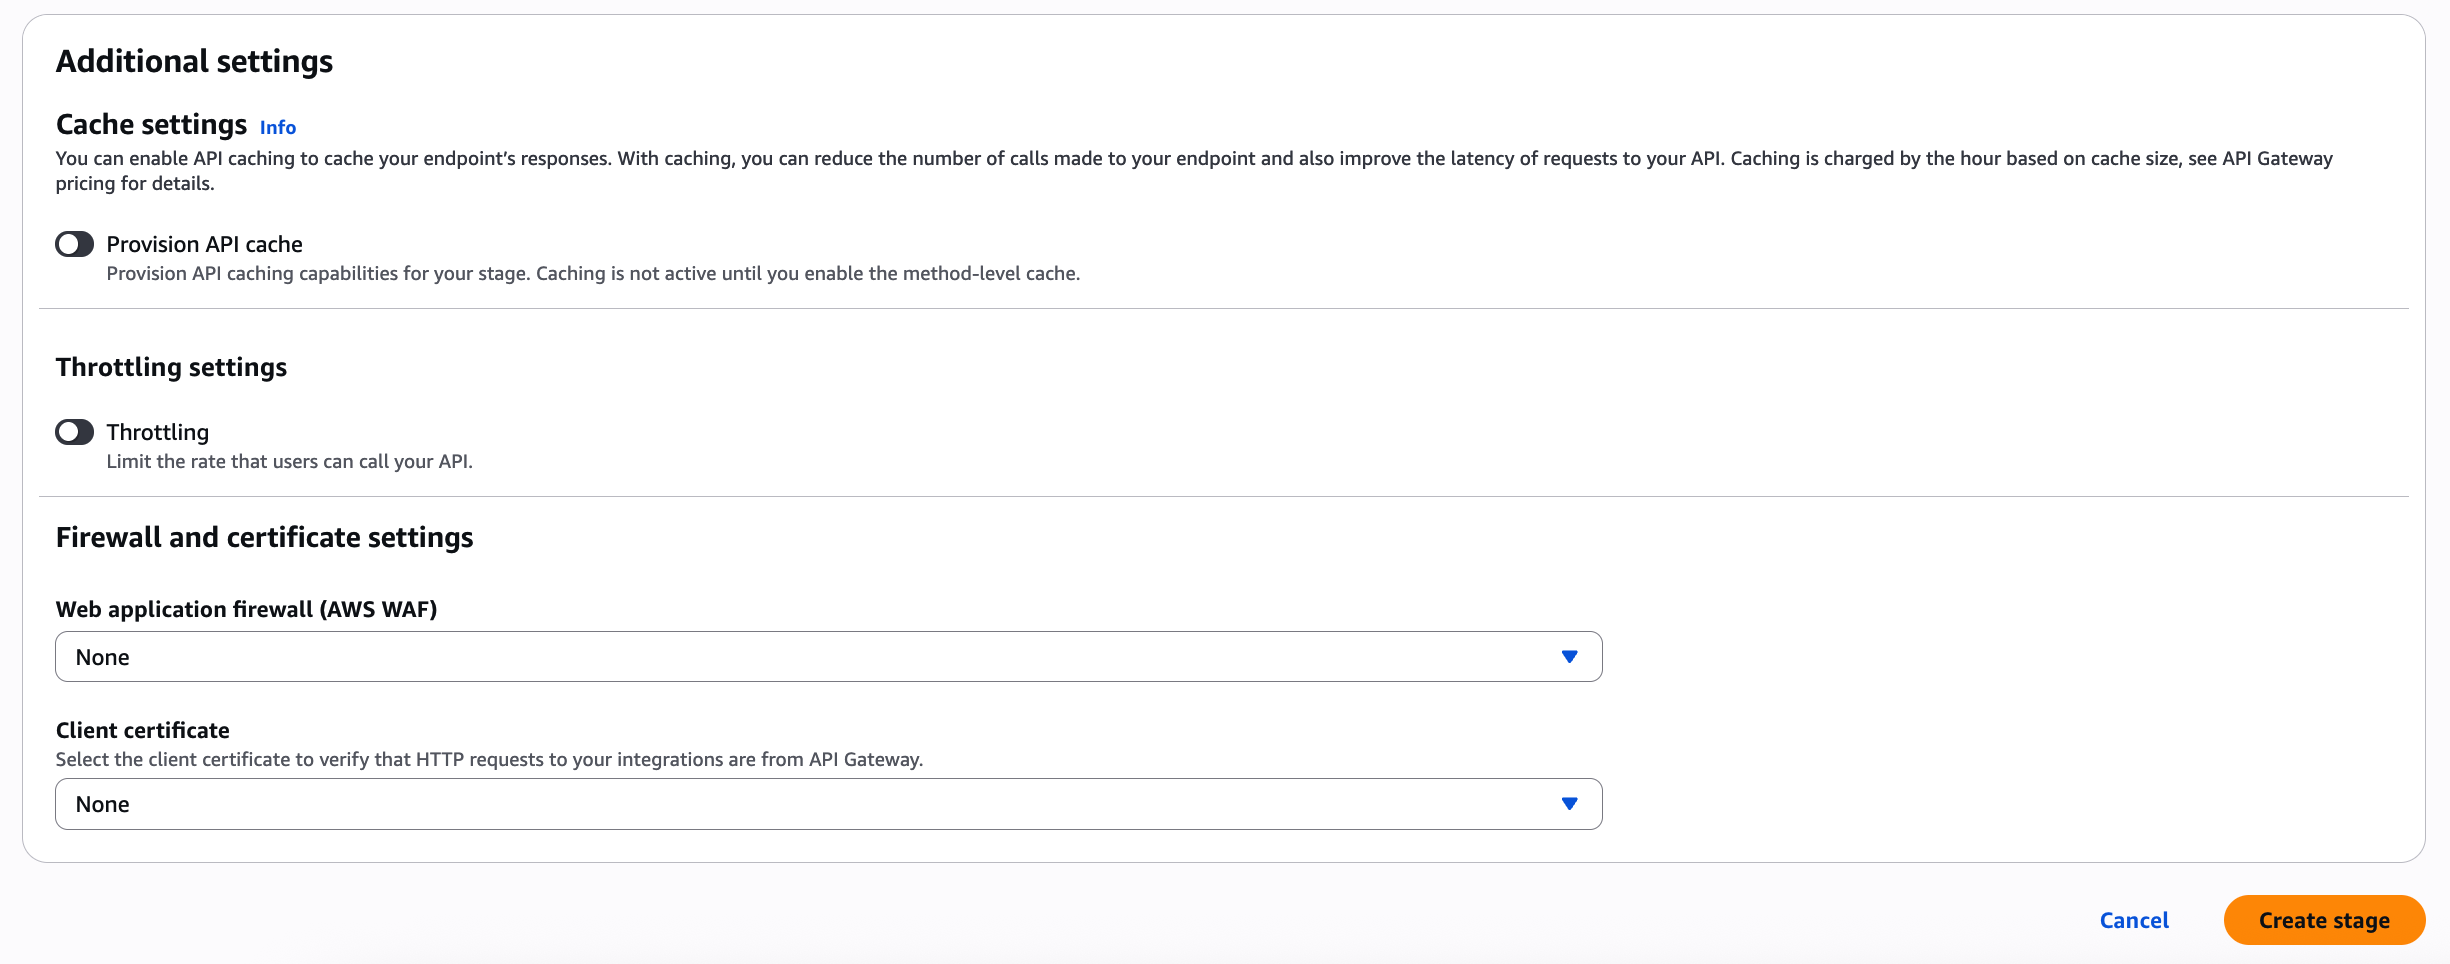Click the Additional settings heading

coord(194,61)
